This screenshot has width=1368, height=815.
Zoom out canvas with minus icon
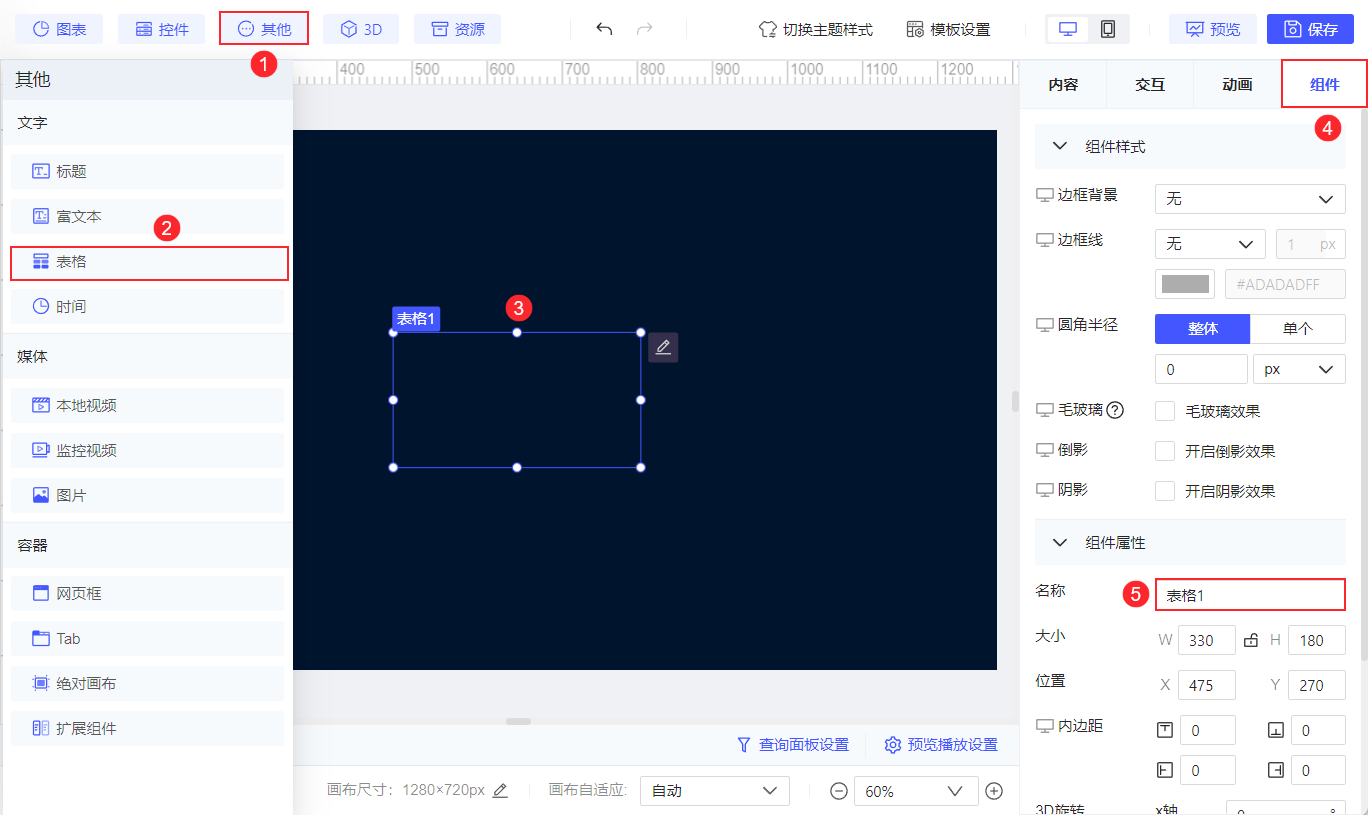coord(839,791)
